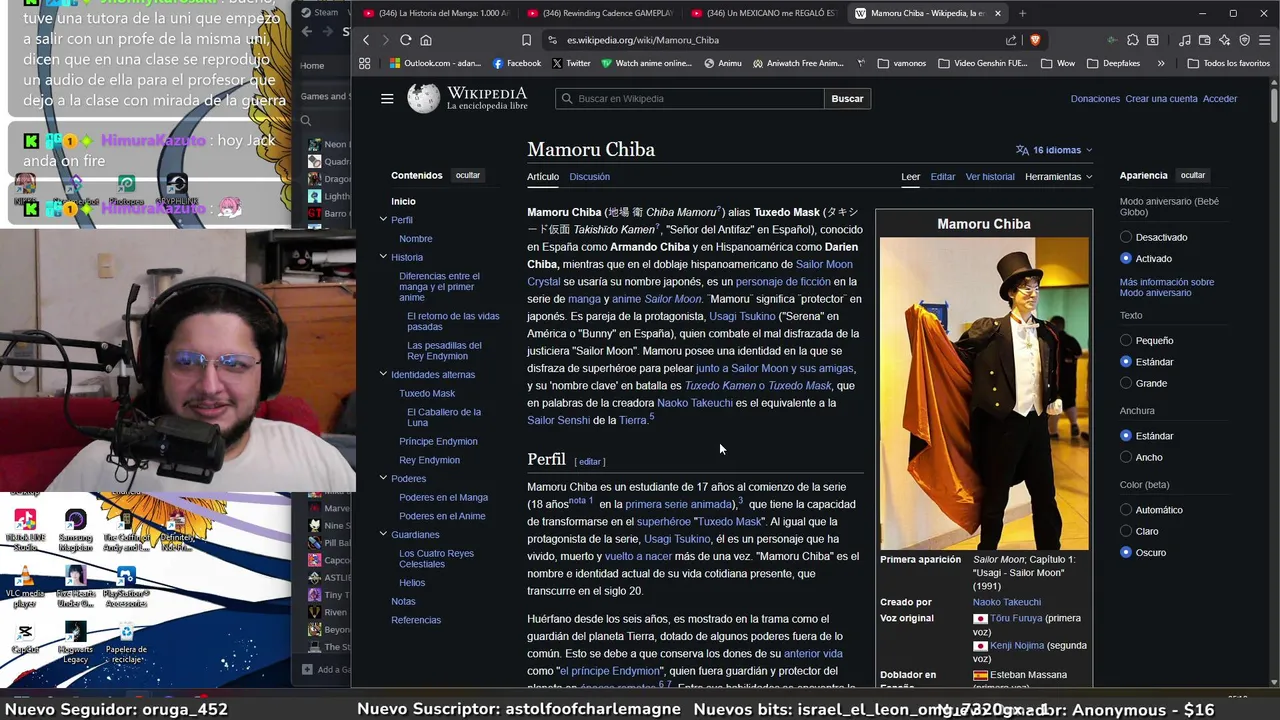Set text size to Grande
The width and height of the screenshot is (1280, 720).
pos(1126,383)
